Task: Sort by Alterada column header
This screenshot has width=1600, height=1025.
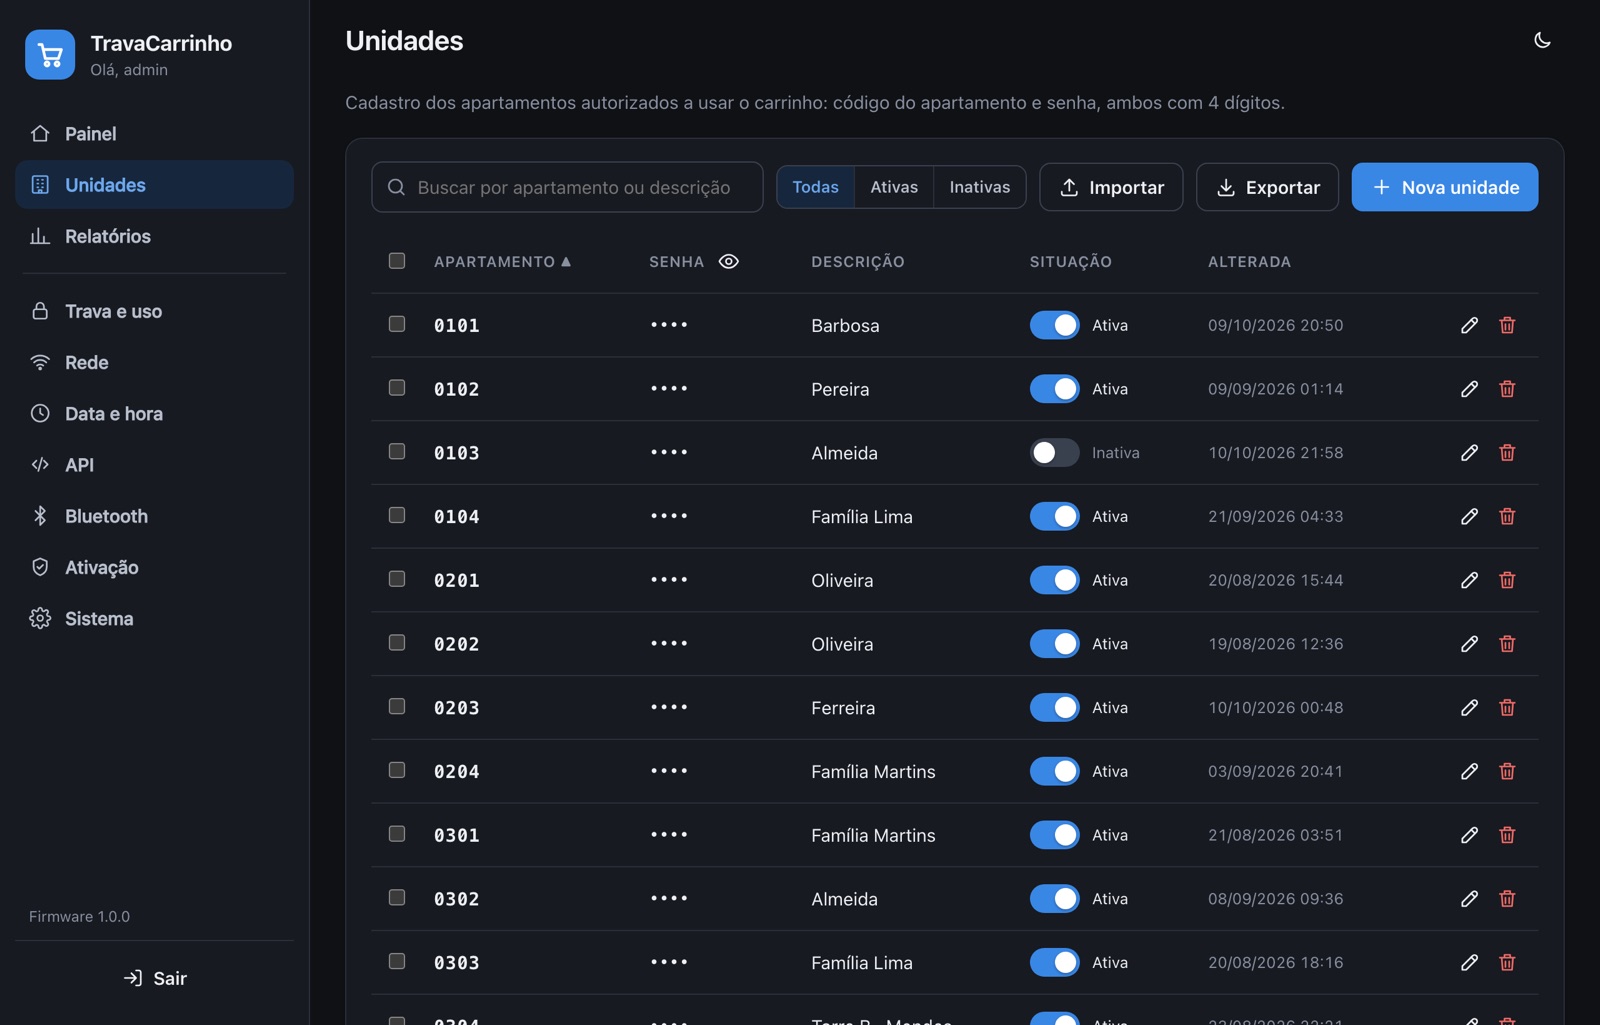Action: point(1249,262)
